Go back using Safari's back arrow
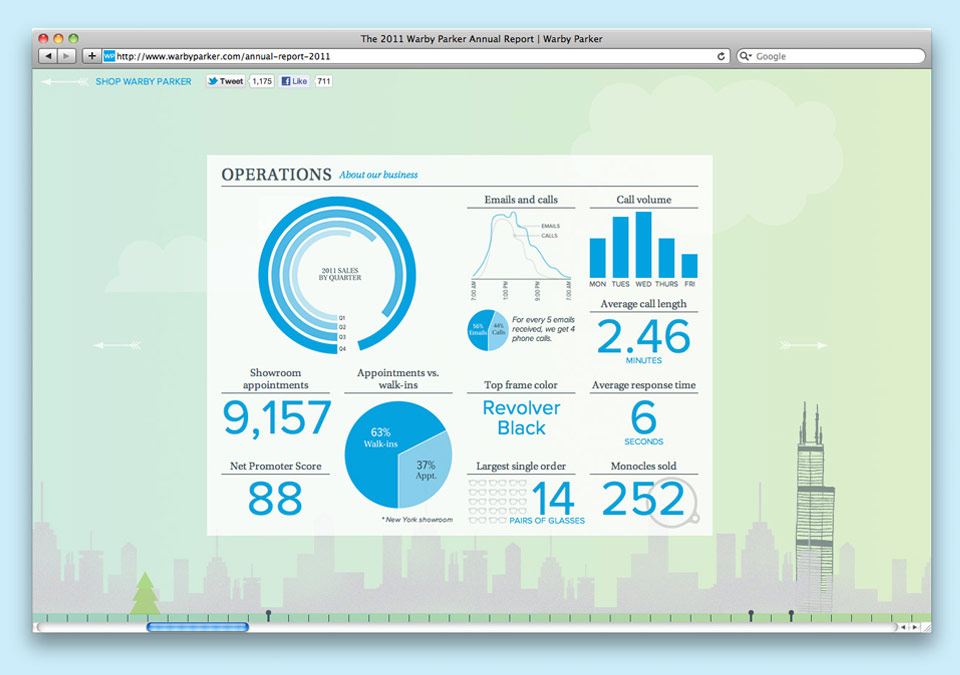The image size is (960, 675). 48,56
